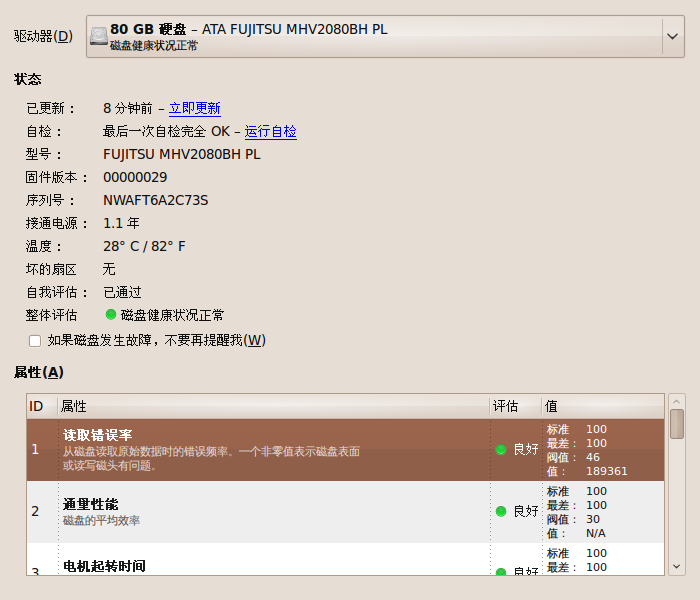Select the 读取错误率 attribute row

coord(346,450)
